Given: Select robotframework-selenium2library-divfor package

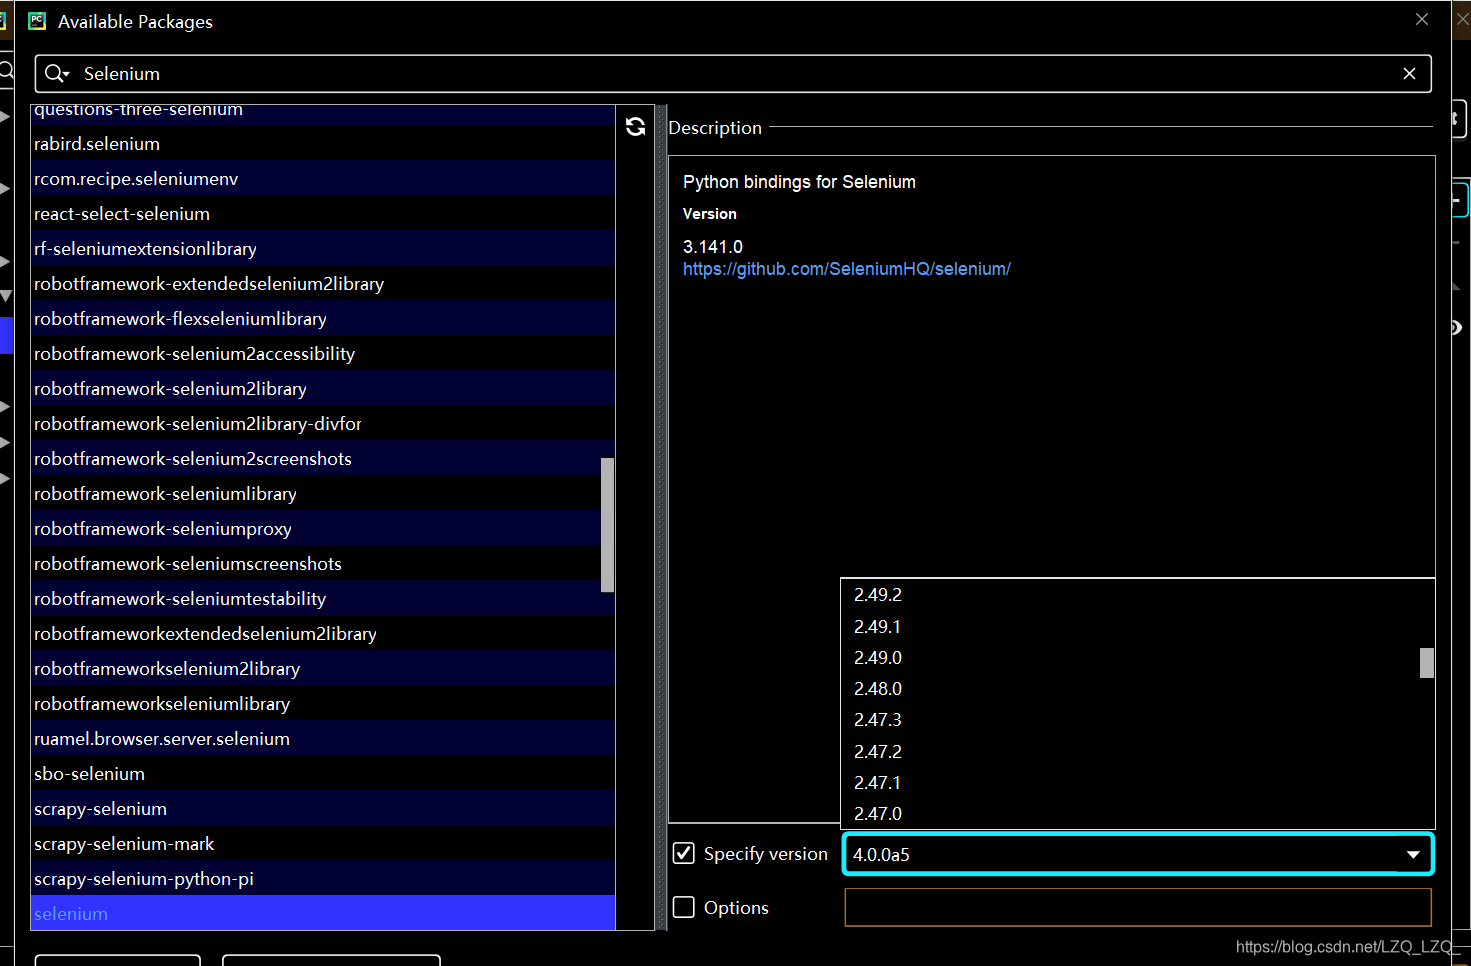Looking at the screenshot, I should (323, 423).
